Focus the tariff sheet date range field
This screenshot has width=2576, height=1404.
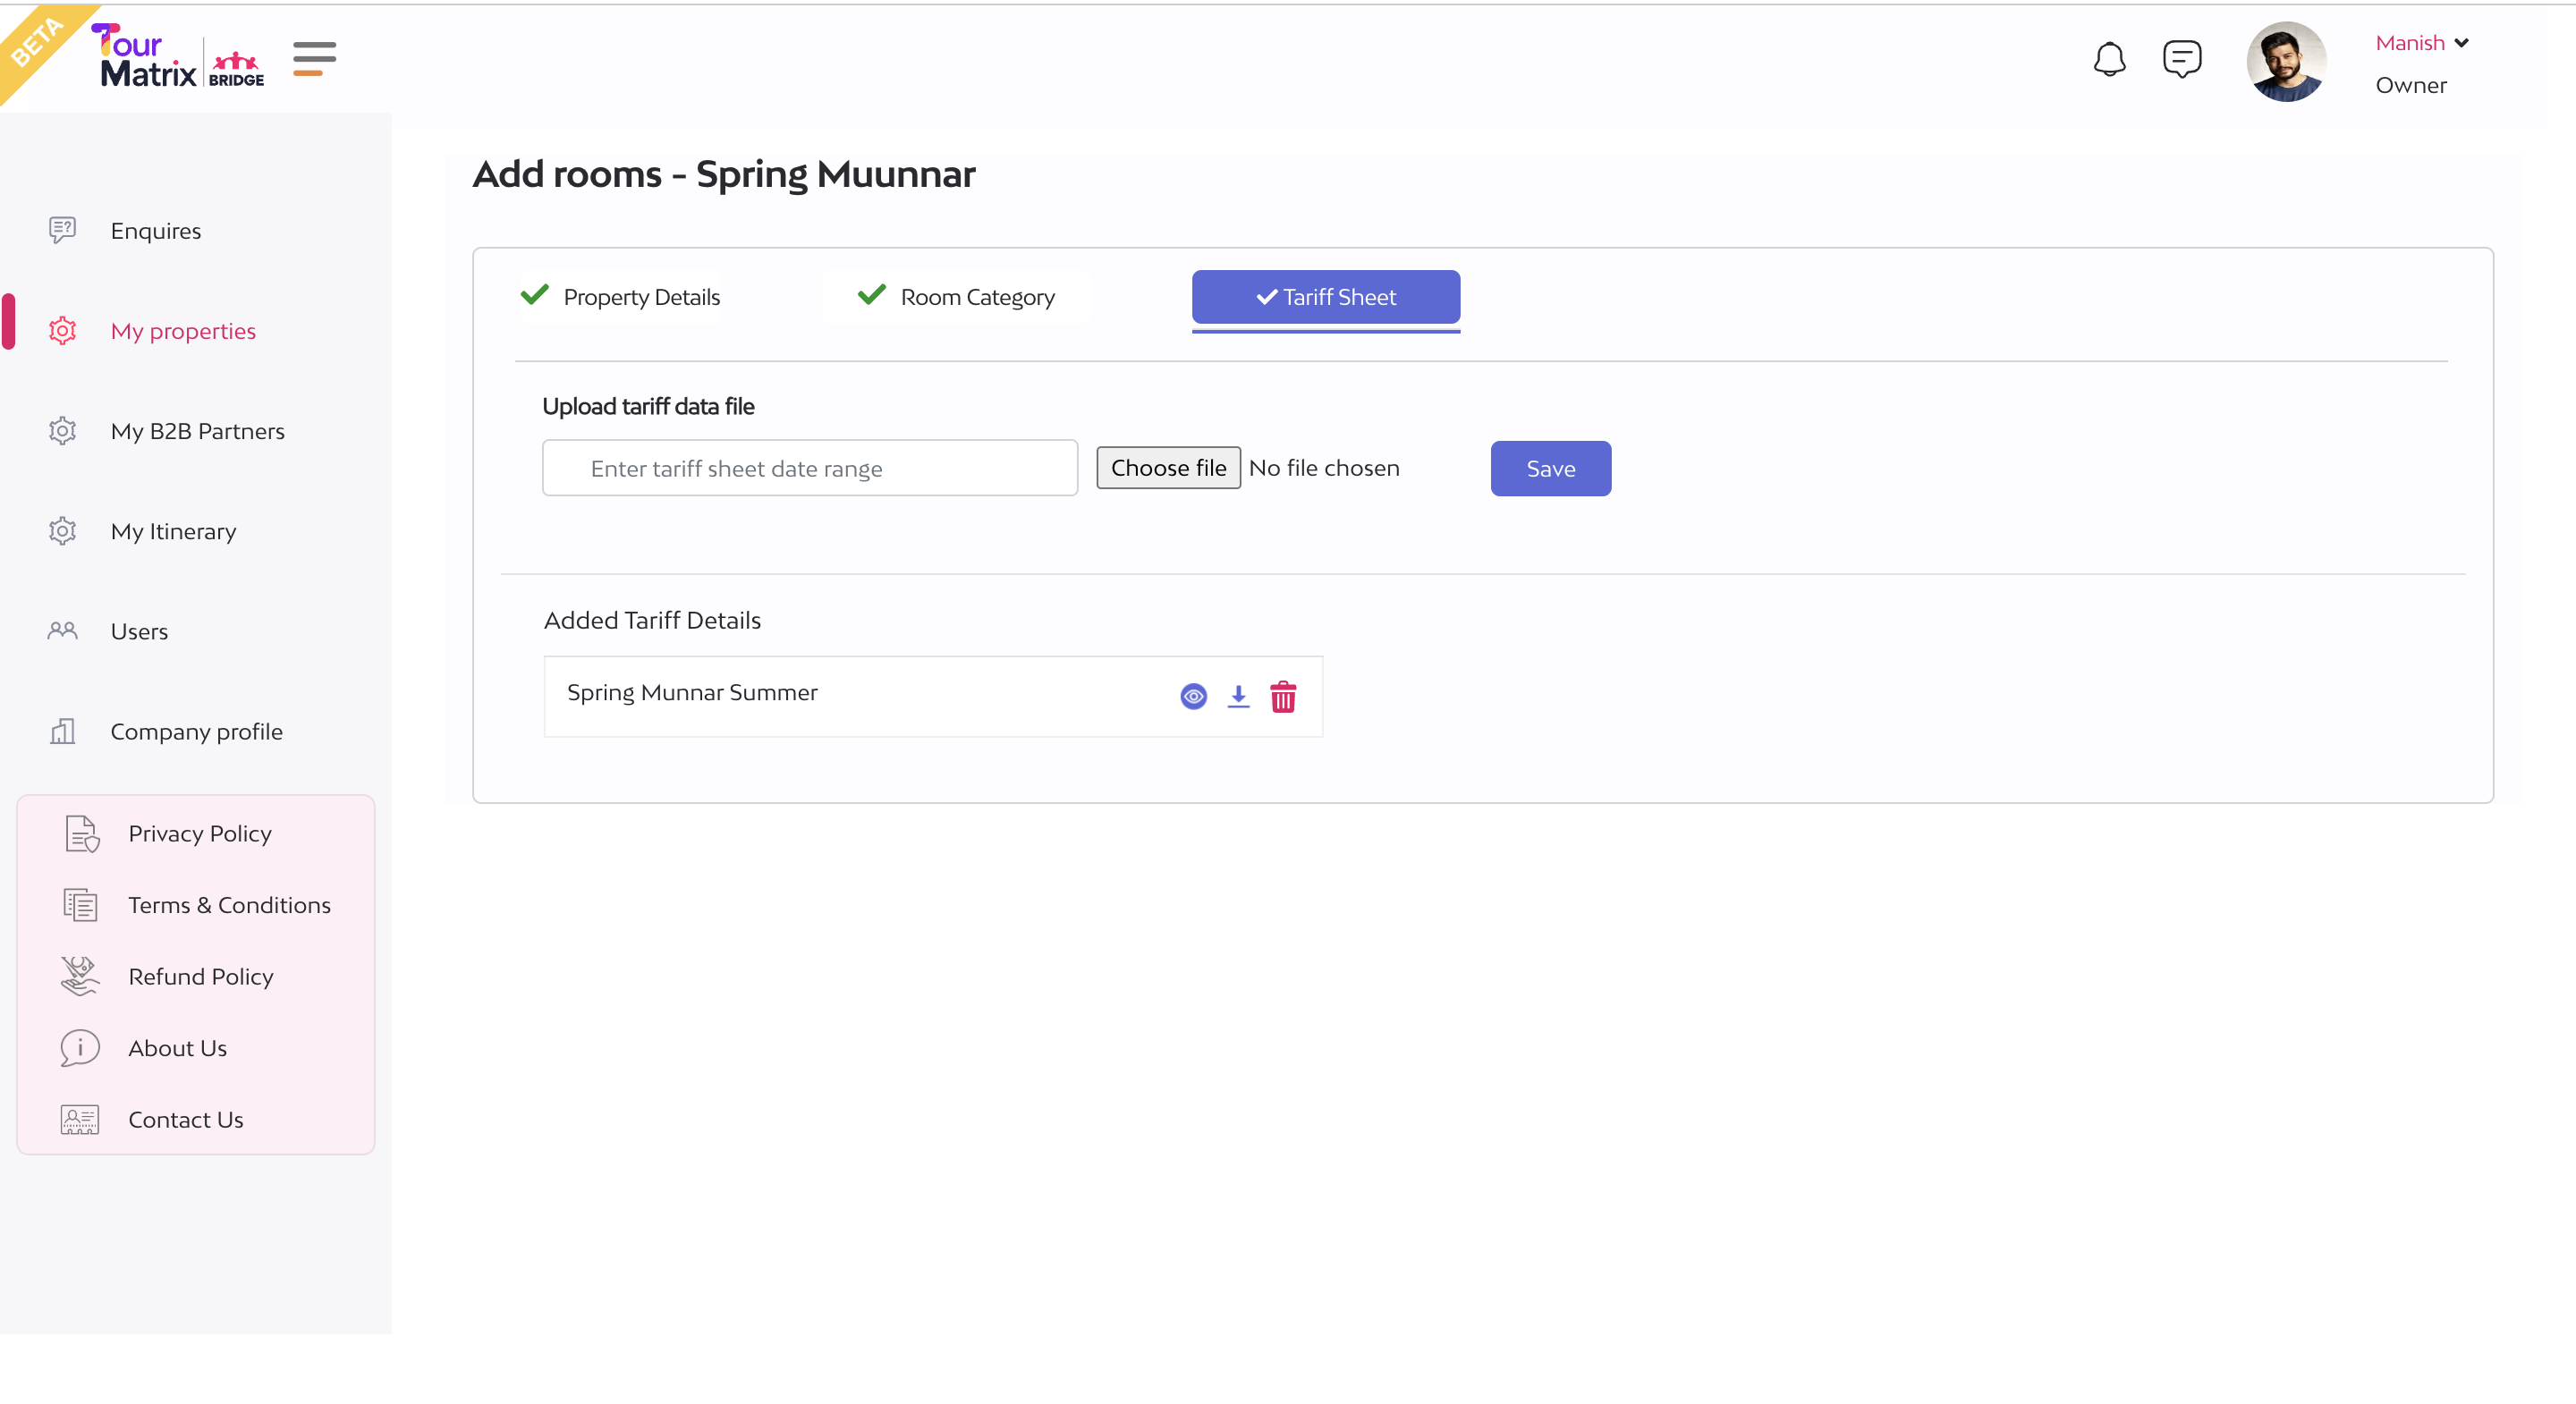point(809,468)
